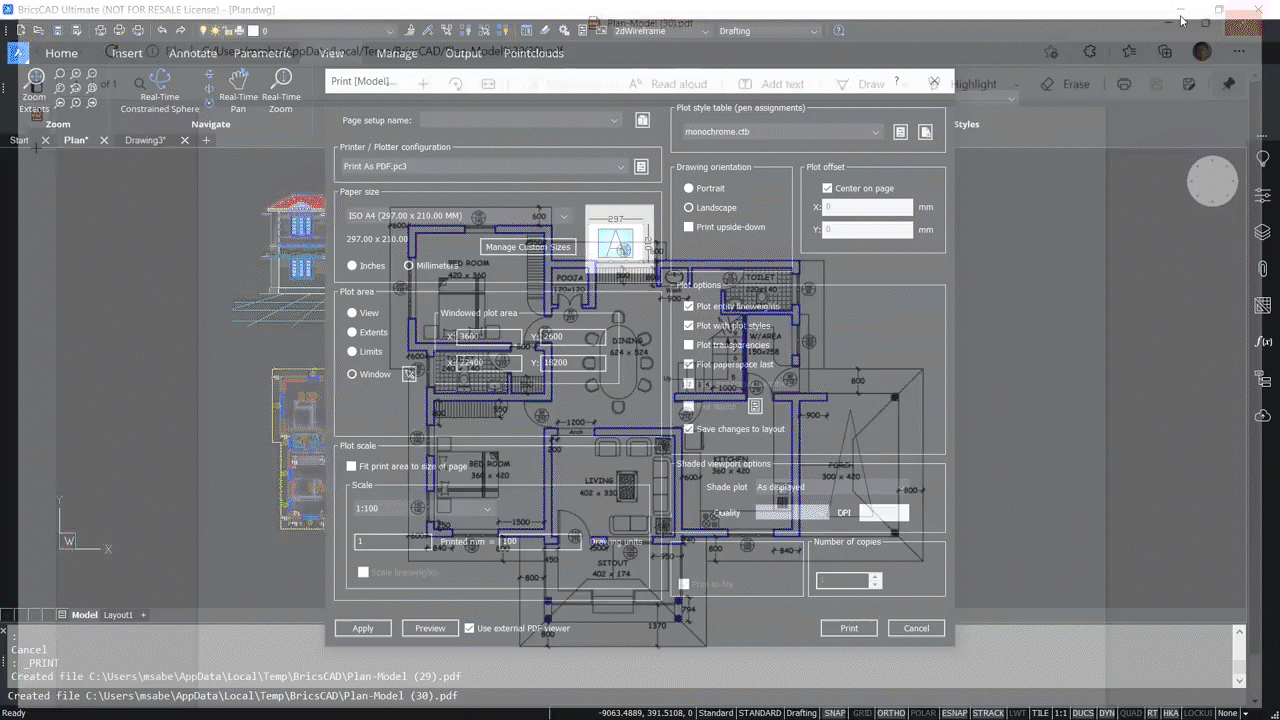This screenshot has height=720, width=1280.
Task: Click the browser profile avatar
Action: [1202, 52]
